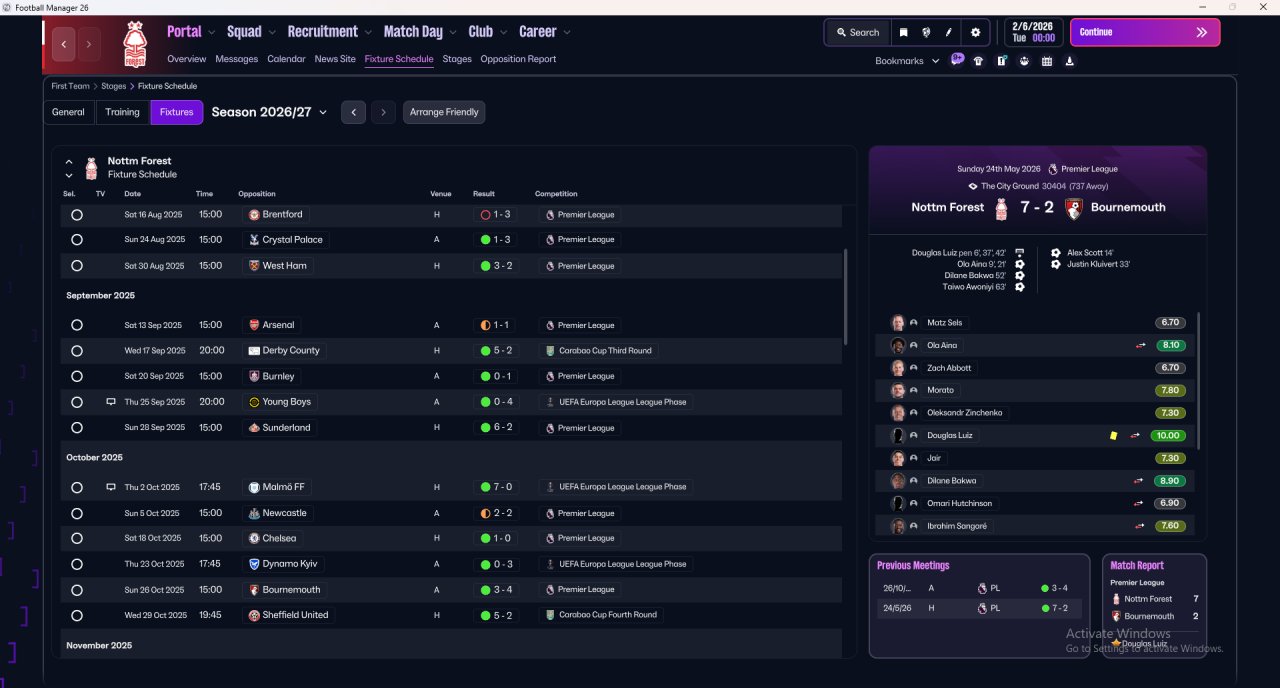Click the Nottingham Forest club crest in header

(134, 44)
